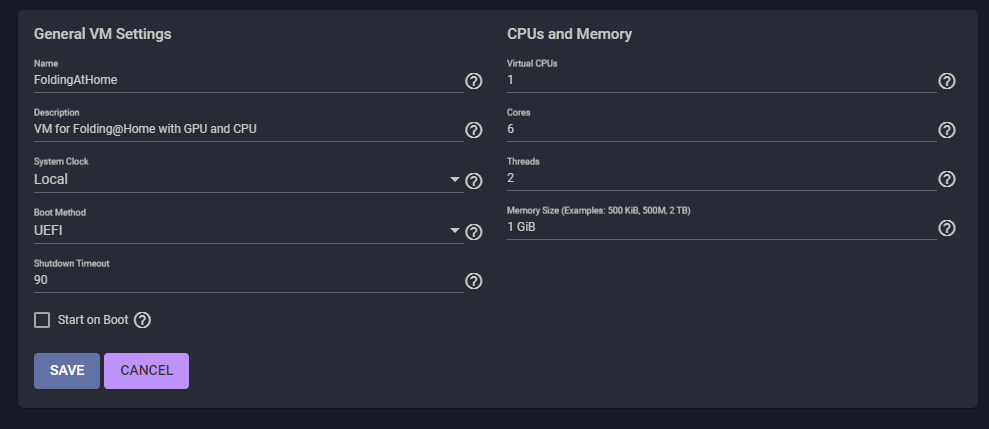Focus the Description text field

point(245,129)
